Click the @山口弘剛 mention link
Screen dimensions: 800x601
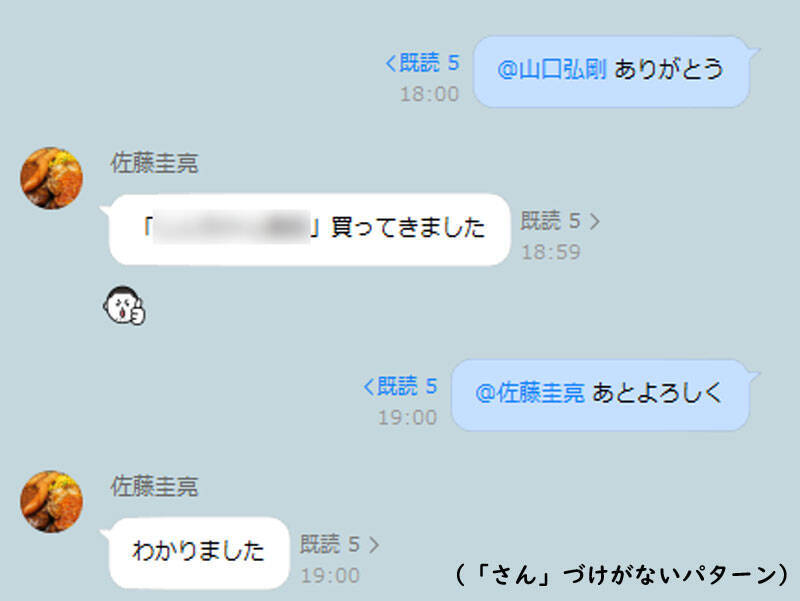coord(552,69)
